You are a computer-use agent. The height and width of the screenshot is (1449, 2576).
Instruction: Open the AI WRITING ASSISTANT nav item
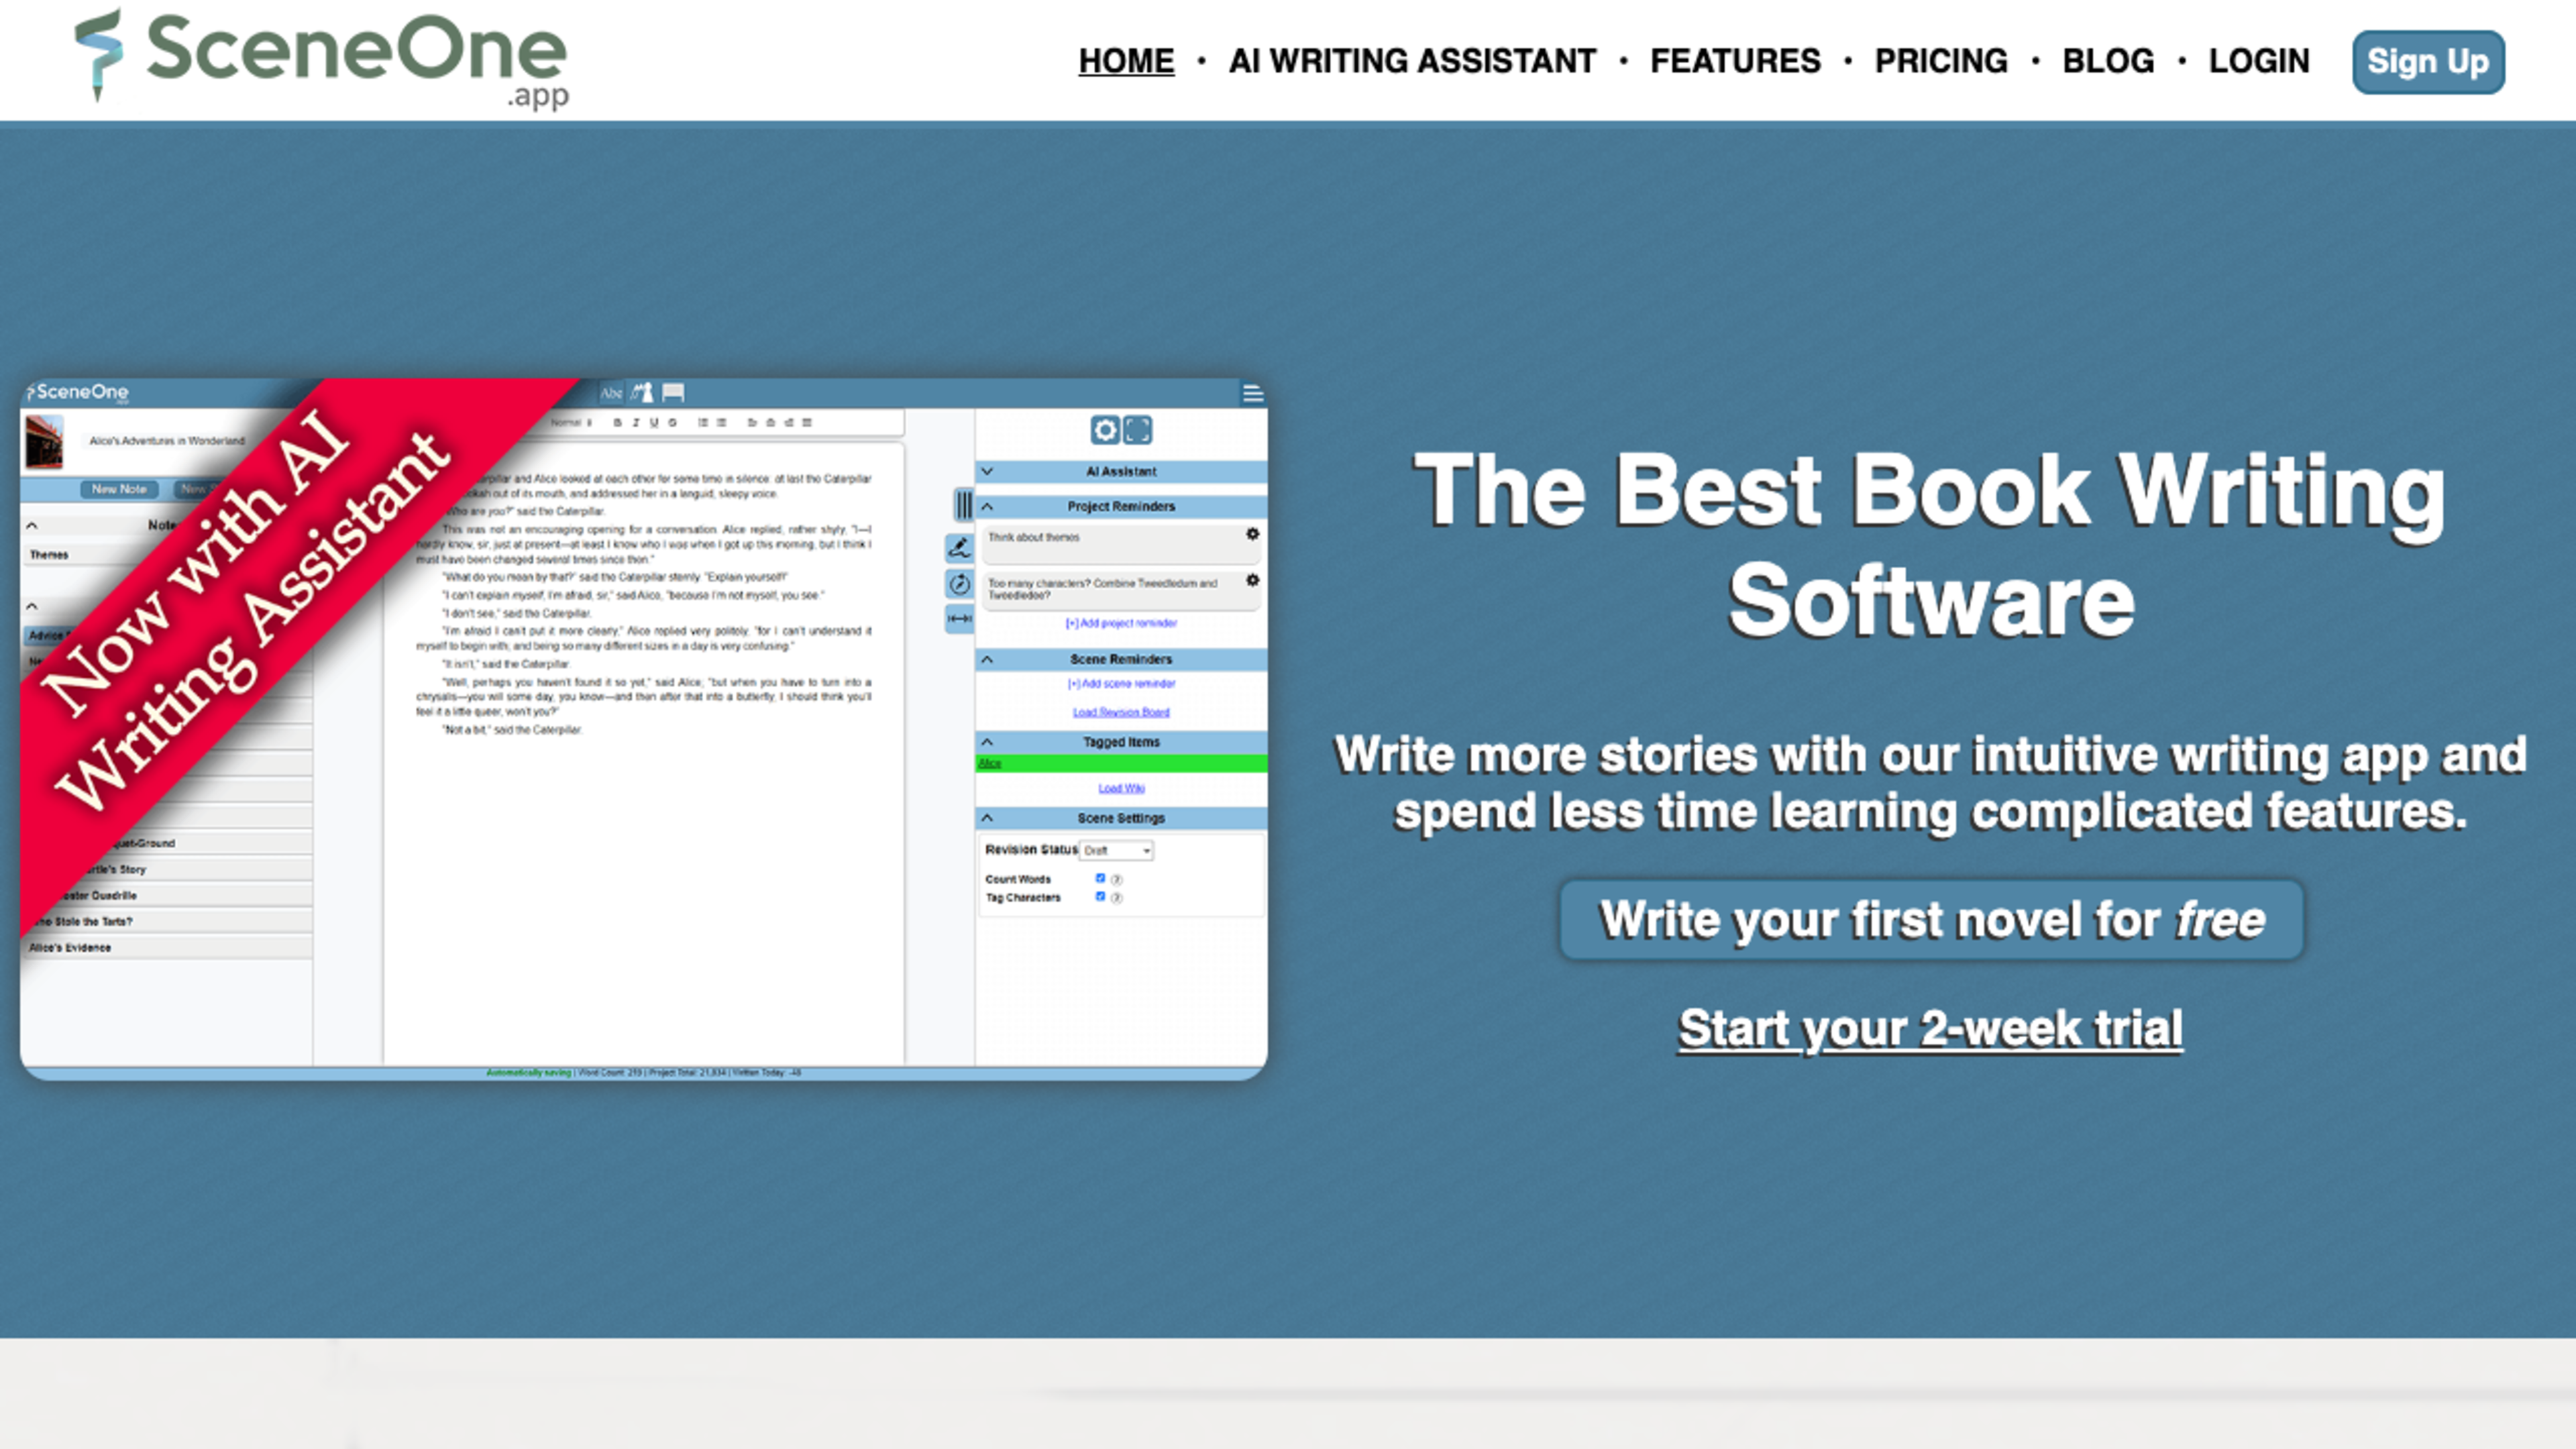pyautogui.click(x=1411, y=61)
